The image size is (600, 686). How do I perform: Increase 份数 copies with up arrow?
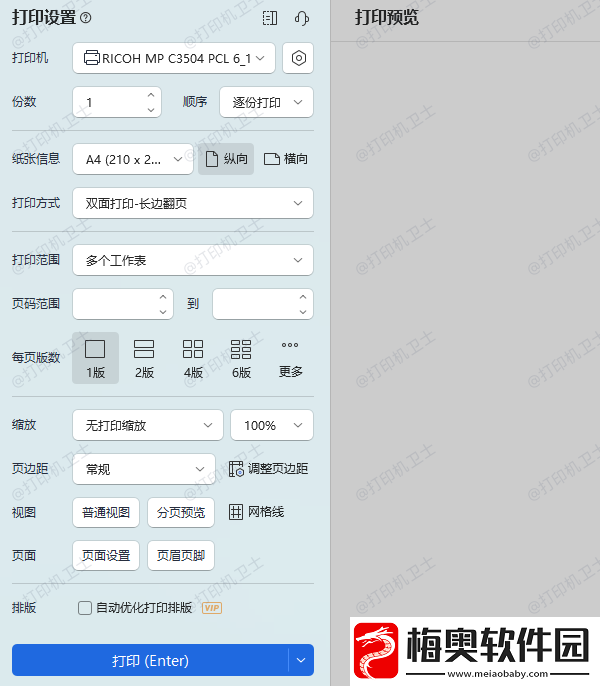tap(151, 94)
